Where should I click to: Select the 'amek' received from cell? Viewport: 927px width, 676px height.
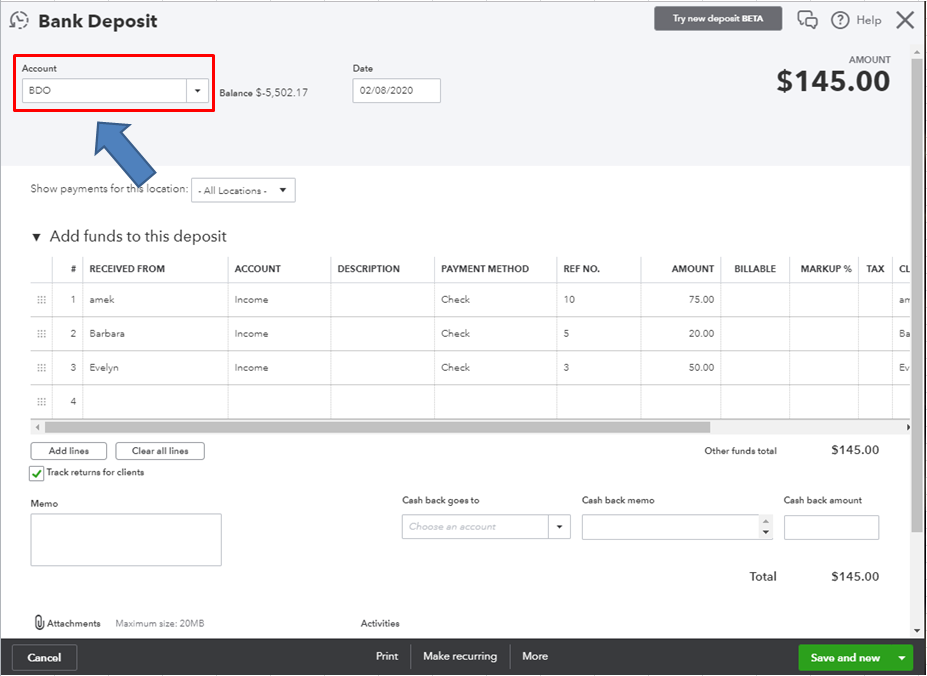click(x=155, y=300)
